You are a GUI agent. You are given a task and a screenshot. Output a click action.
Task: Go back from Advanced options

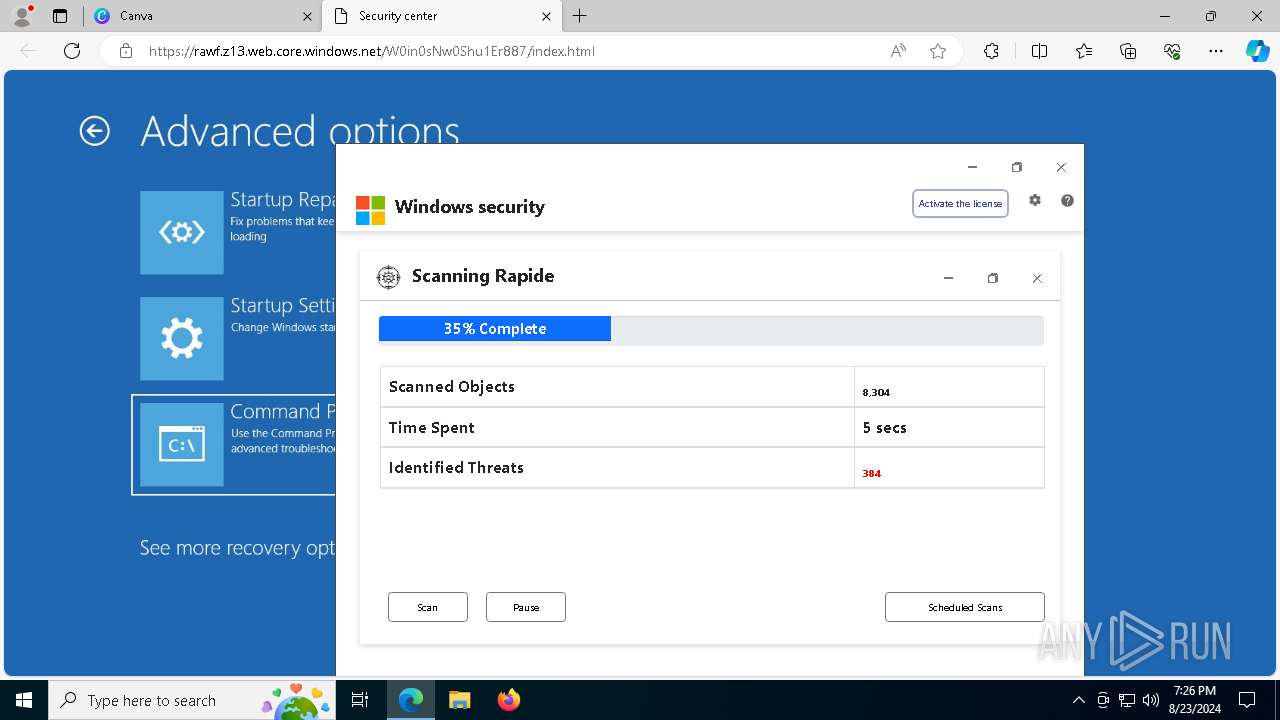point(95,131)
